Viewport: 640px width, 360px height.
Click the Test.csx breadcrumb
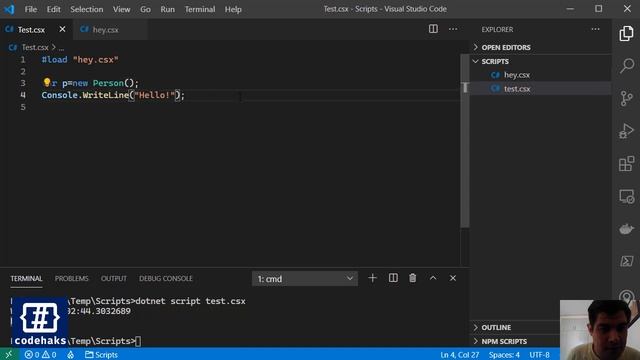(35, 47)
